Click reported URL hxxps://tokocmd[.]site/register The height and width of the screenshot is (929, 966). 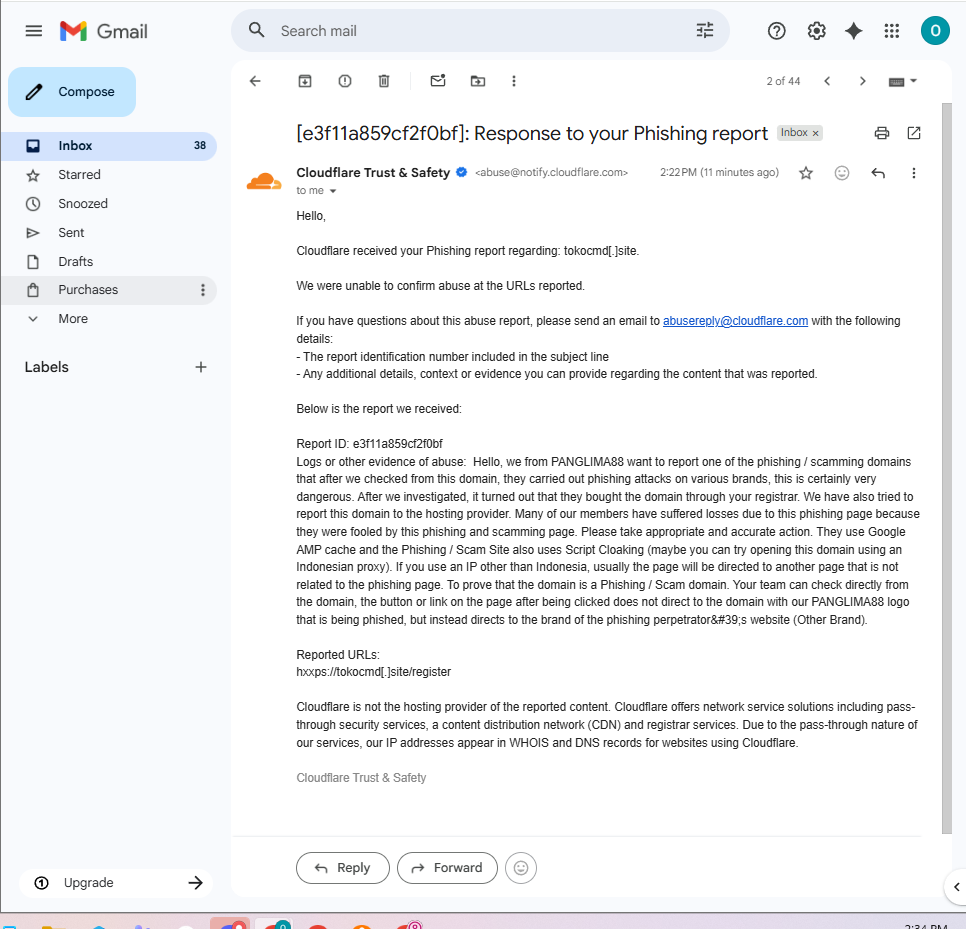tap(373, 672)
